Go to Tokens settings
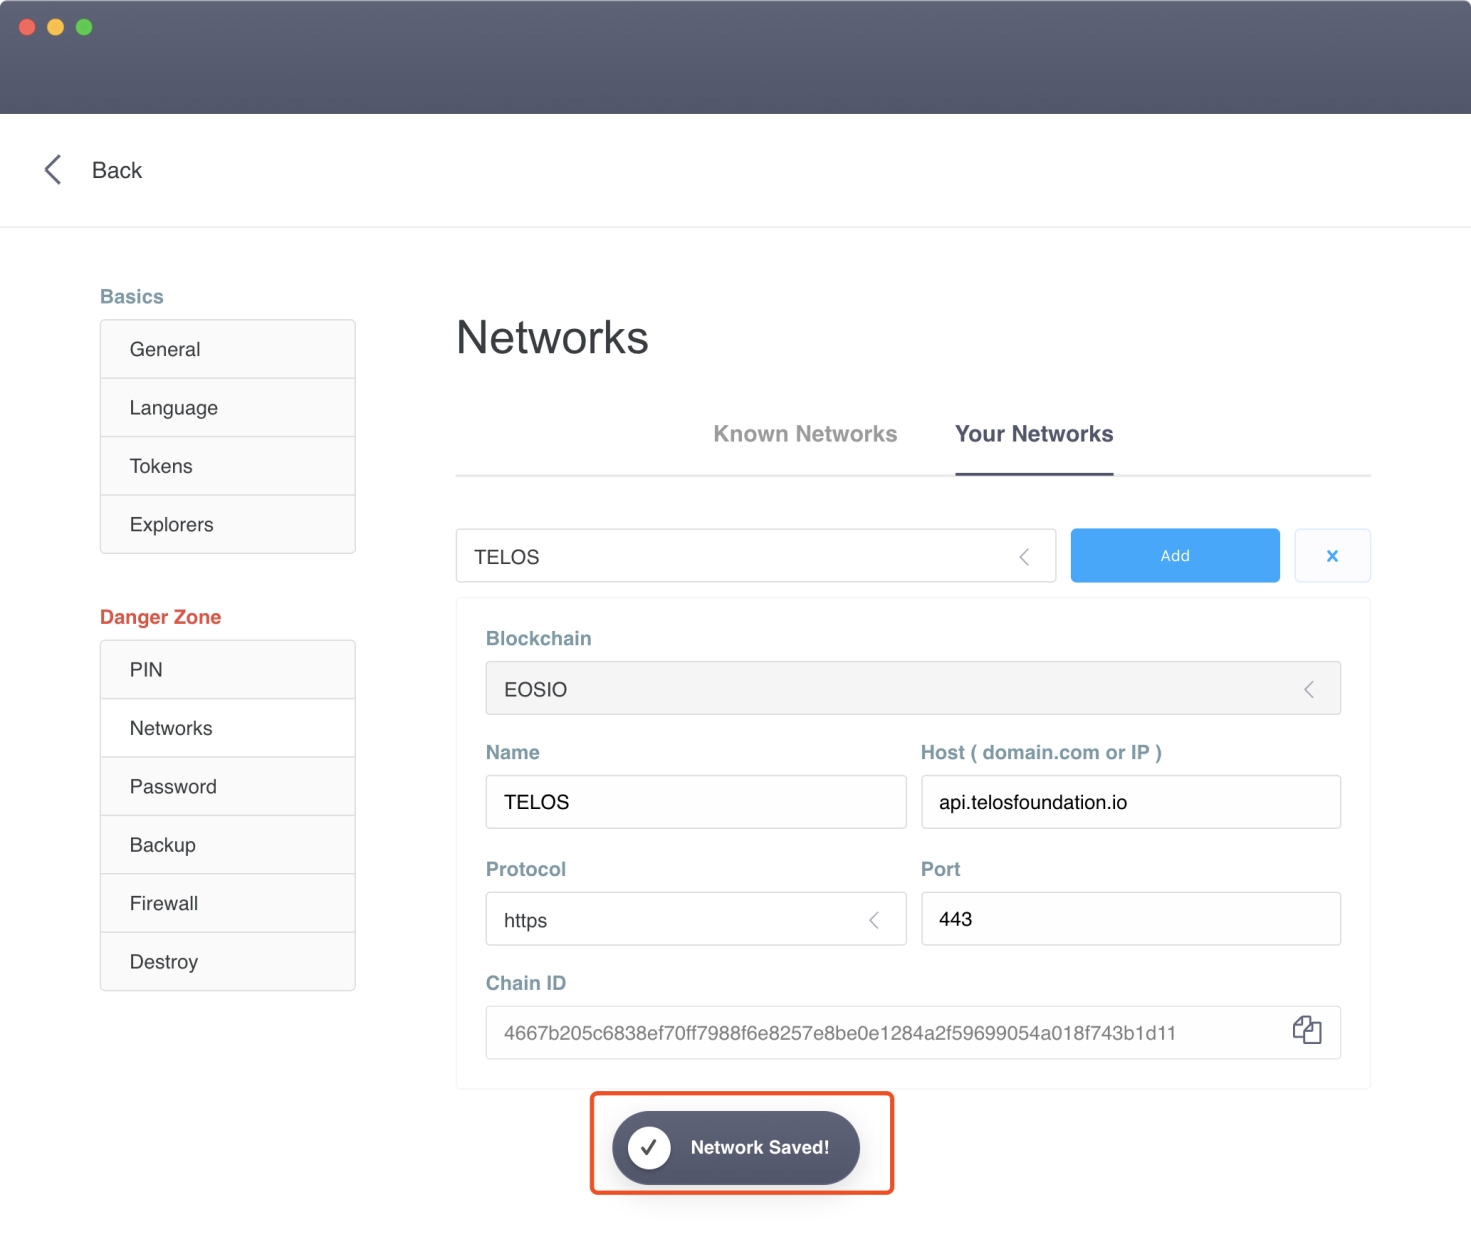Image resolution: width=1471 pixels, height=1242 pixels. [228, 466]
